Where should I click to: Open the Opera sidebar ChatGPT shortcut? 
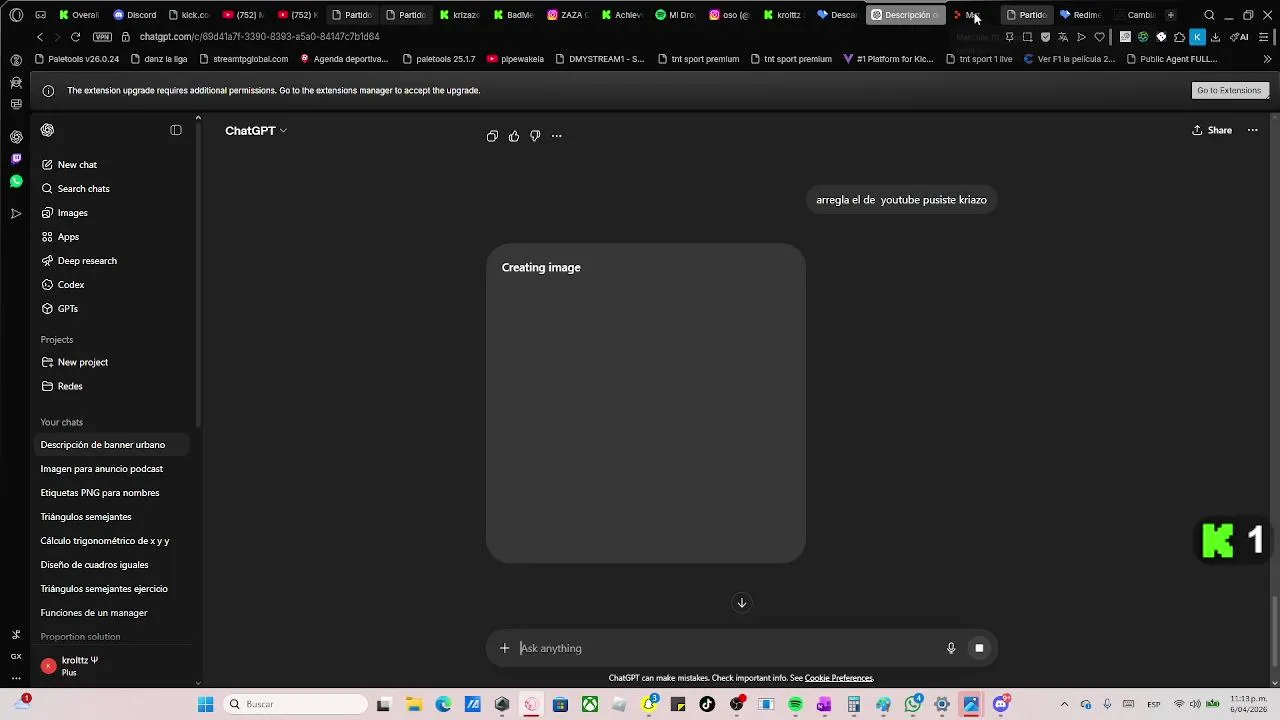[16, 137]
